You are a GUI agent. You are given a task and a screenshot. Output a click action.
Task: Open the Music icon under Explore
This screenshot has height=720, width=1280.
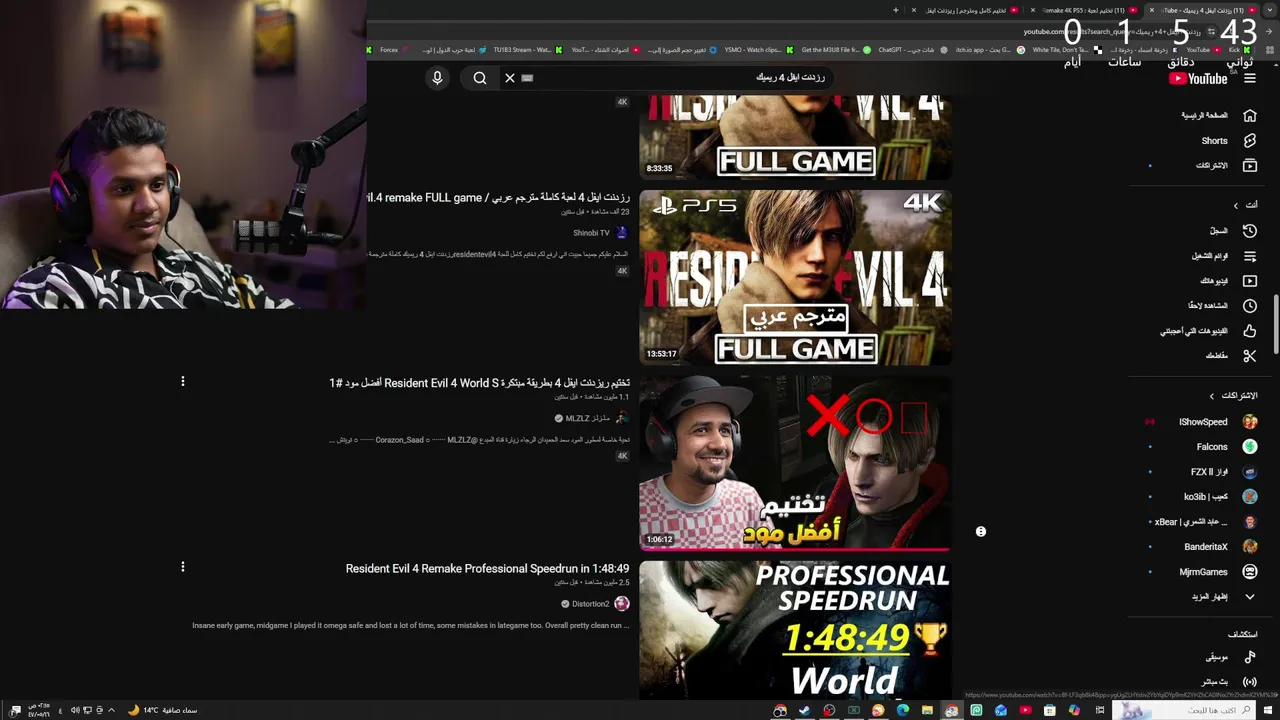pyautogui.click(x=1250, y=657)
